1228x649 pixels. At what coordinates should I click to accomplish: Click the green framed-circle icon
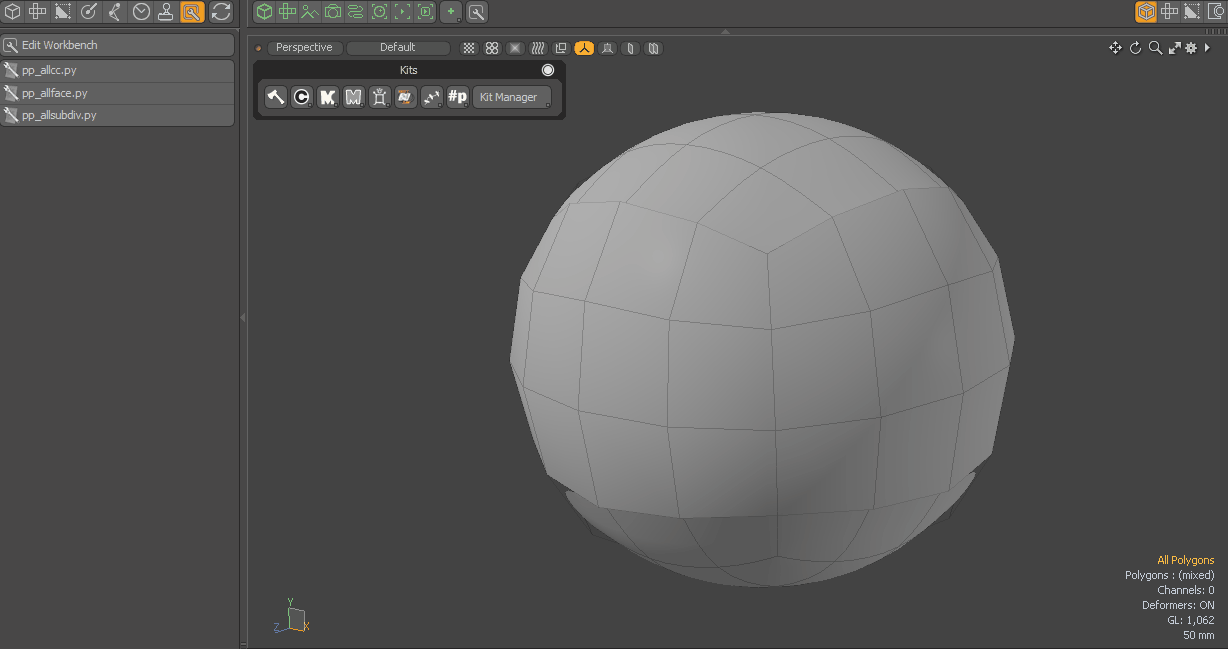click(379, 12)
